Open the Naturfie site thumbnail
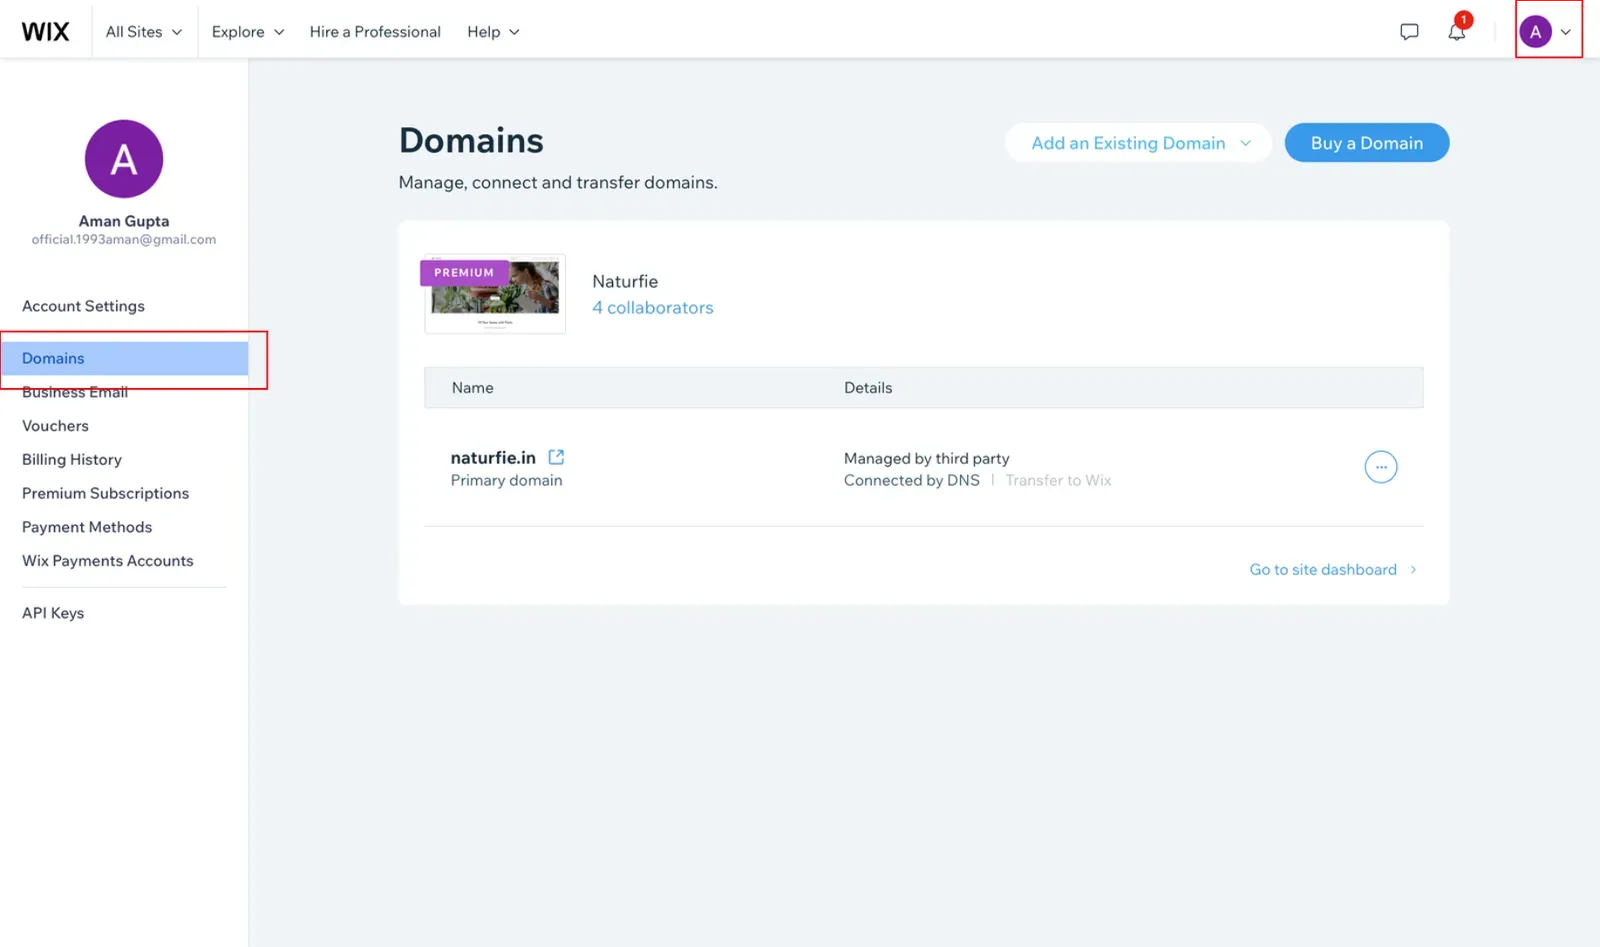This screenshot has width=1600, height=947. tap(495, 294)
